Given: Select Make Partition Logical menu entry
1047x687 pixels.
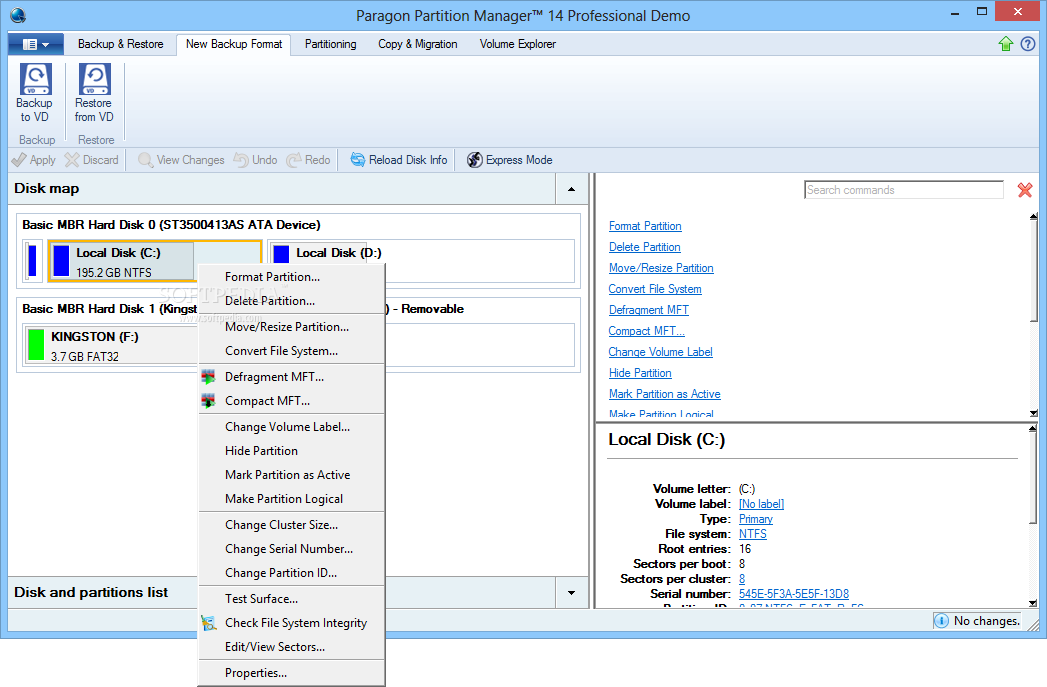Looking at the screenshot, I should coord(292,499).
